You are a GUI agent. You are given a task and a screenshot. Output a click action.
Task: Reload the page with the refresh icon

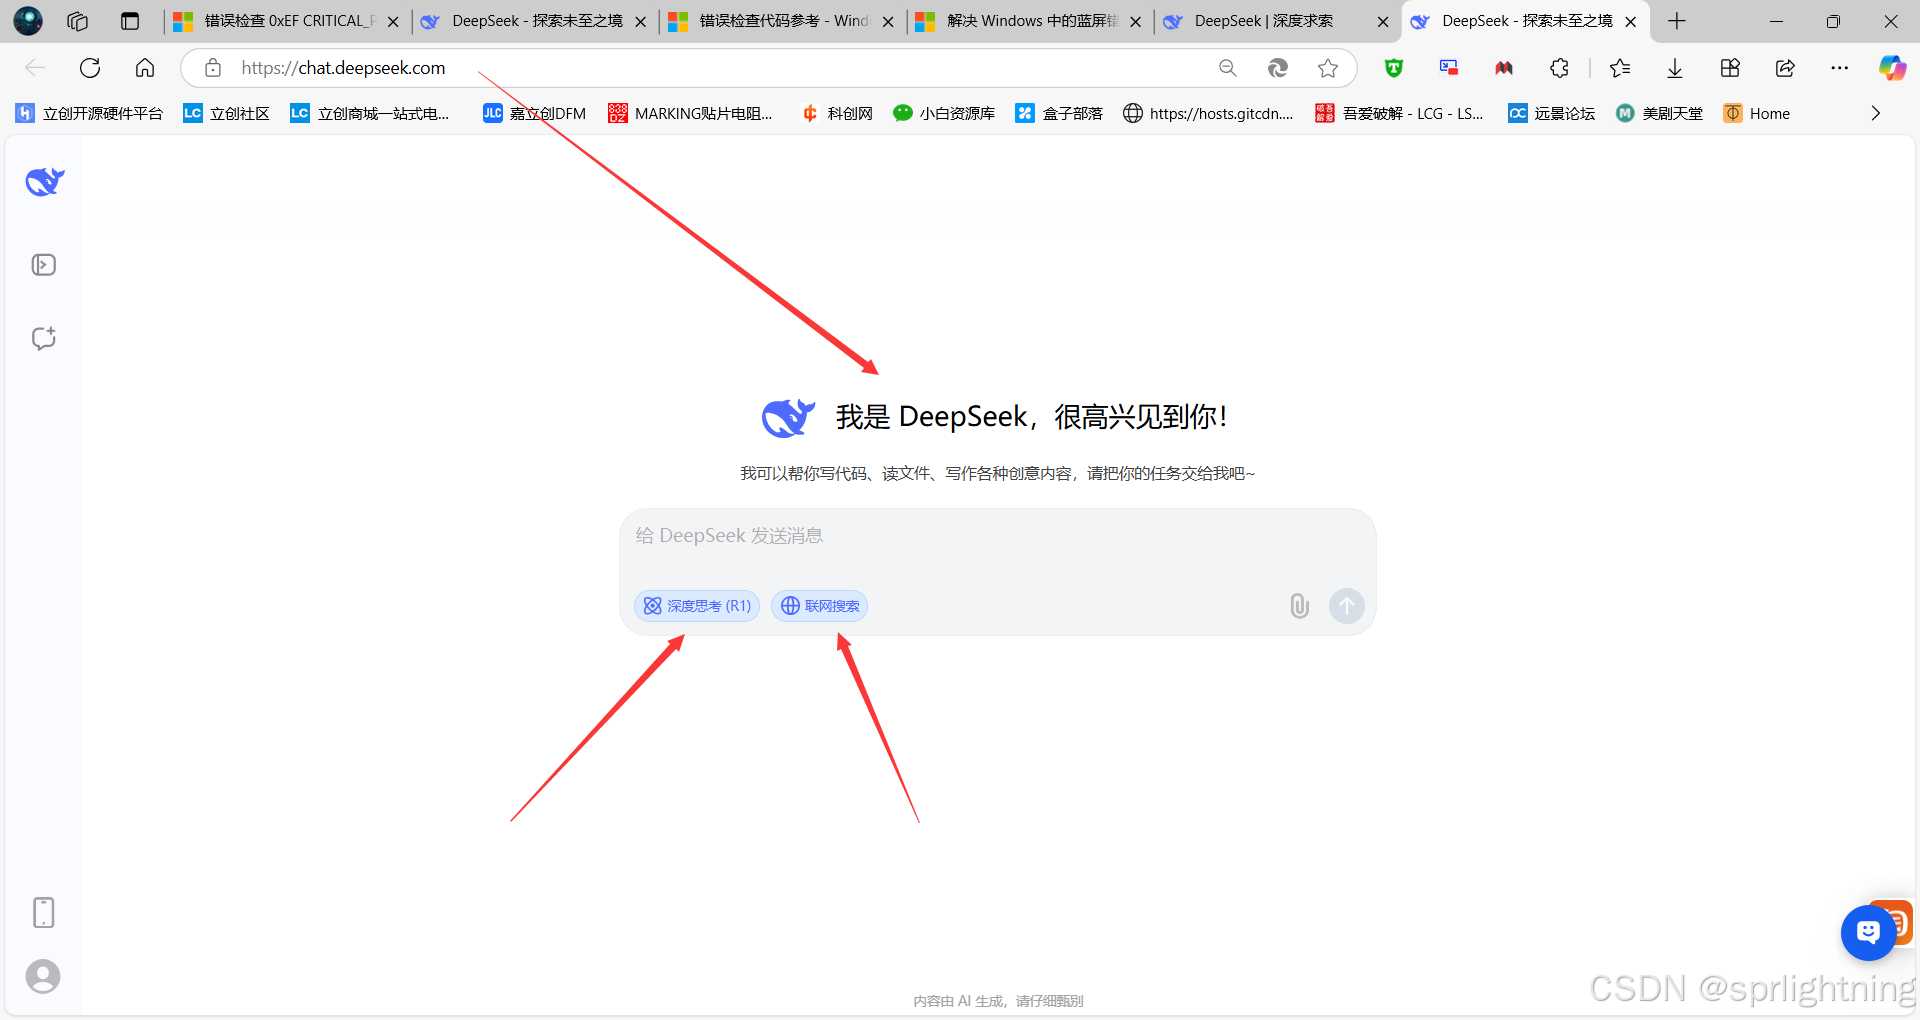coord(90,68)
